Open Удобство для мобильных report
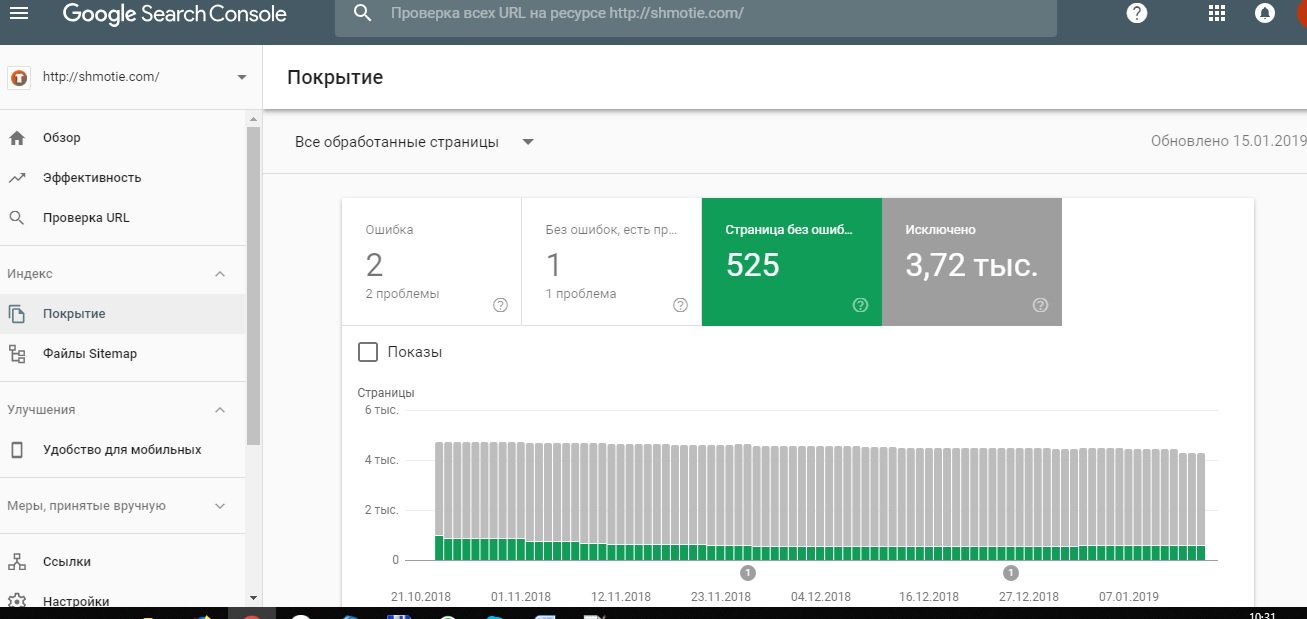This screenshot has width=1307, height=619. click(x=121, y=450)
